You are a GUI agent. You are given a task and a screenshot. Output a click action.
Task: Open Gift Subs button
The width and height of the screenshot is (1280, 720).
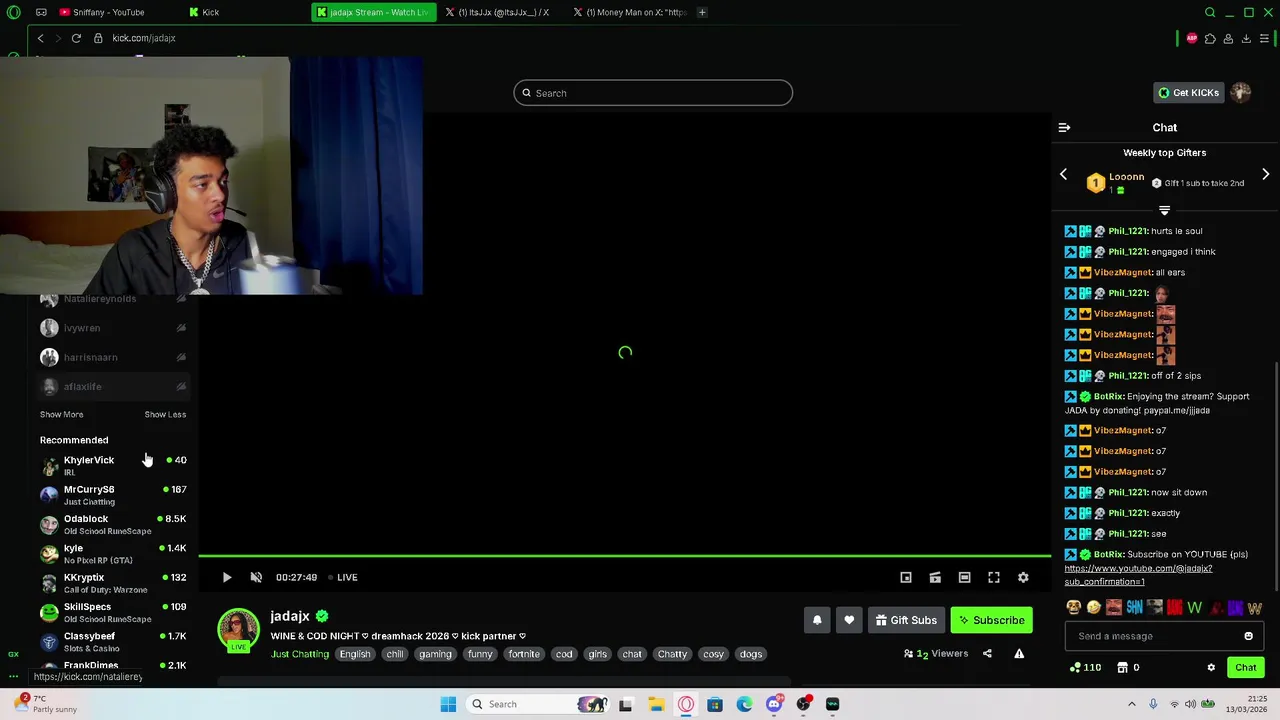pos(906,620)
